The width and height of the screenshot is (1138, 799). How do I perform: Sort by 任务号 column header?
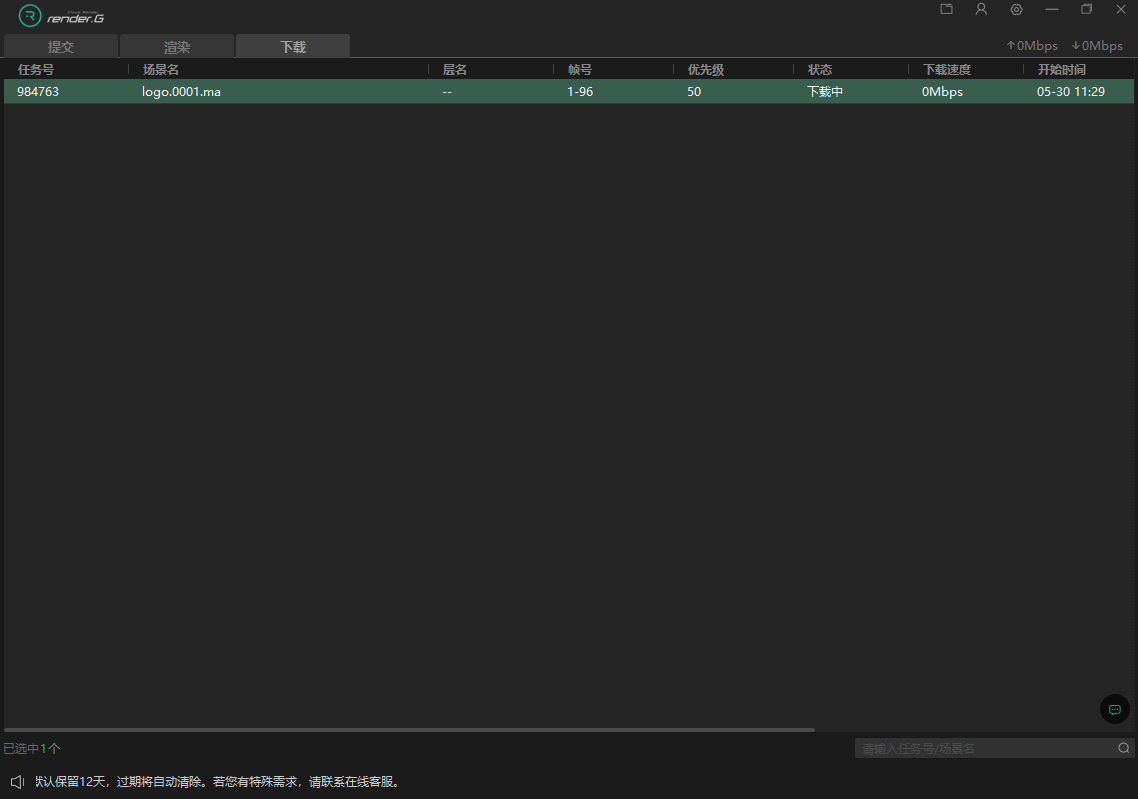(36, 70)
